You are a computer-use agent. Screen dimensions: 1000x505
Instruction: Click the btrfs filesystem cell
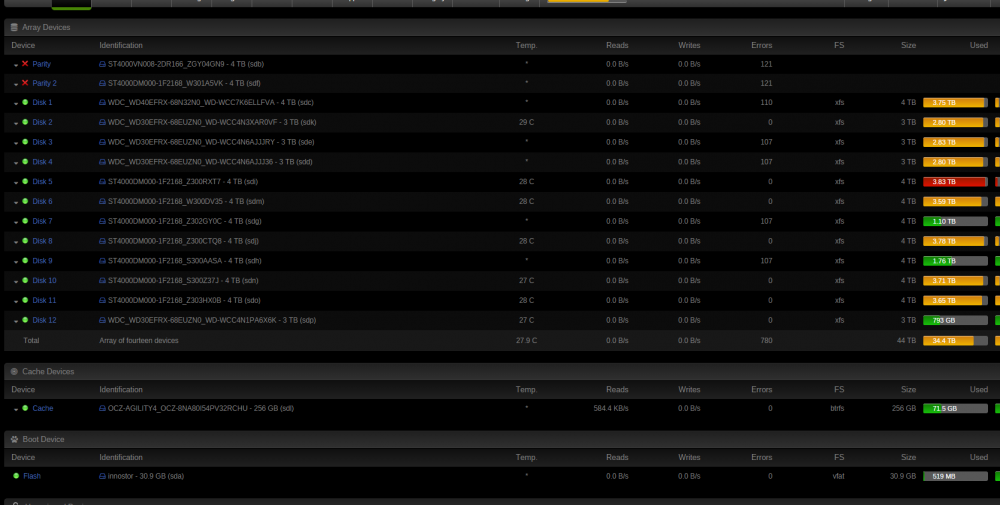tap(839, 408)
